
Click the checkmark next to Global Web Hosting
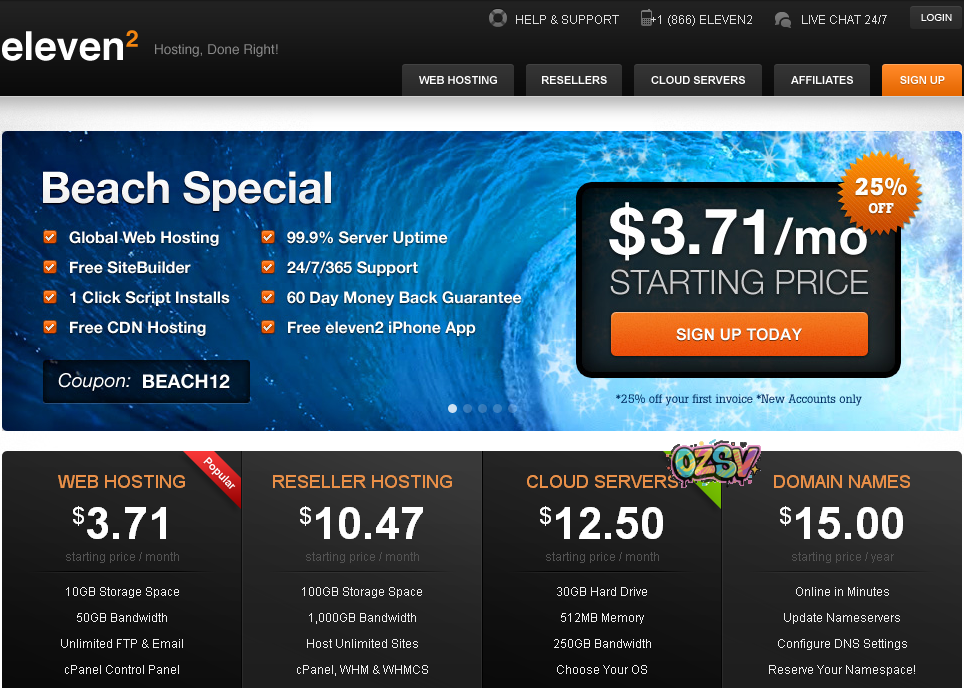[50, 237]
